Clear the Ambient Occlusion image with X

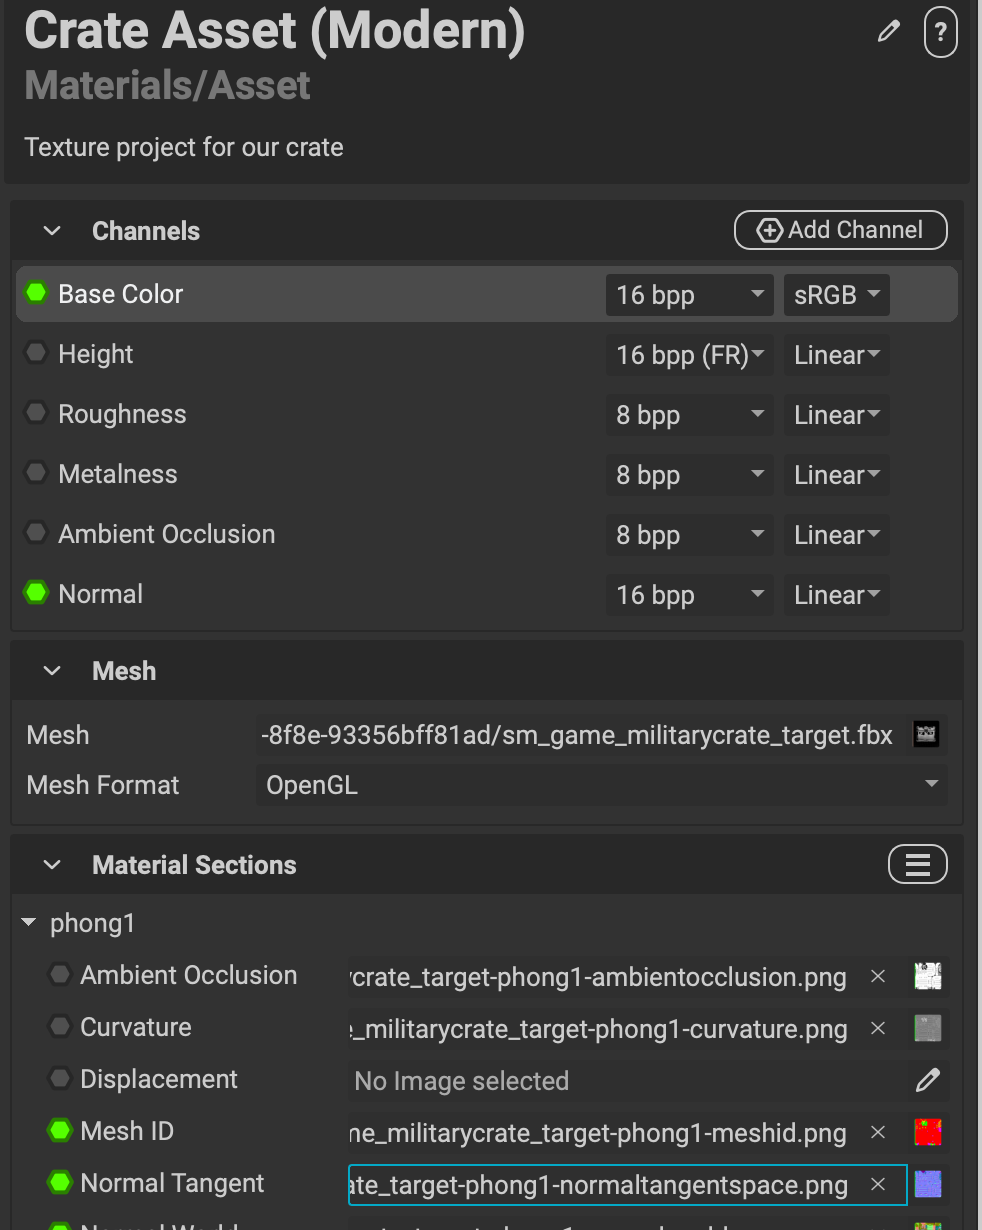pos(878,976)
